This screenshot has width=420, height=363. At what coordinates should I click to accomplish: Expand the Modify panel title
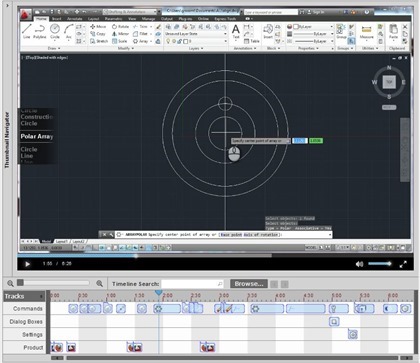click(x=125, y=48)
